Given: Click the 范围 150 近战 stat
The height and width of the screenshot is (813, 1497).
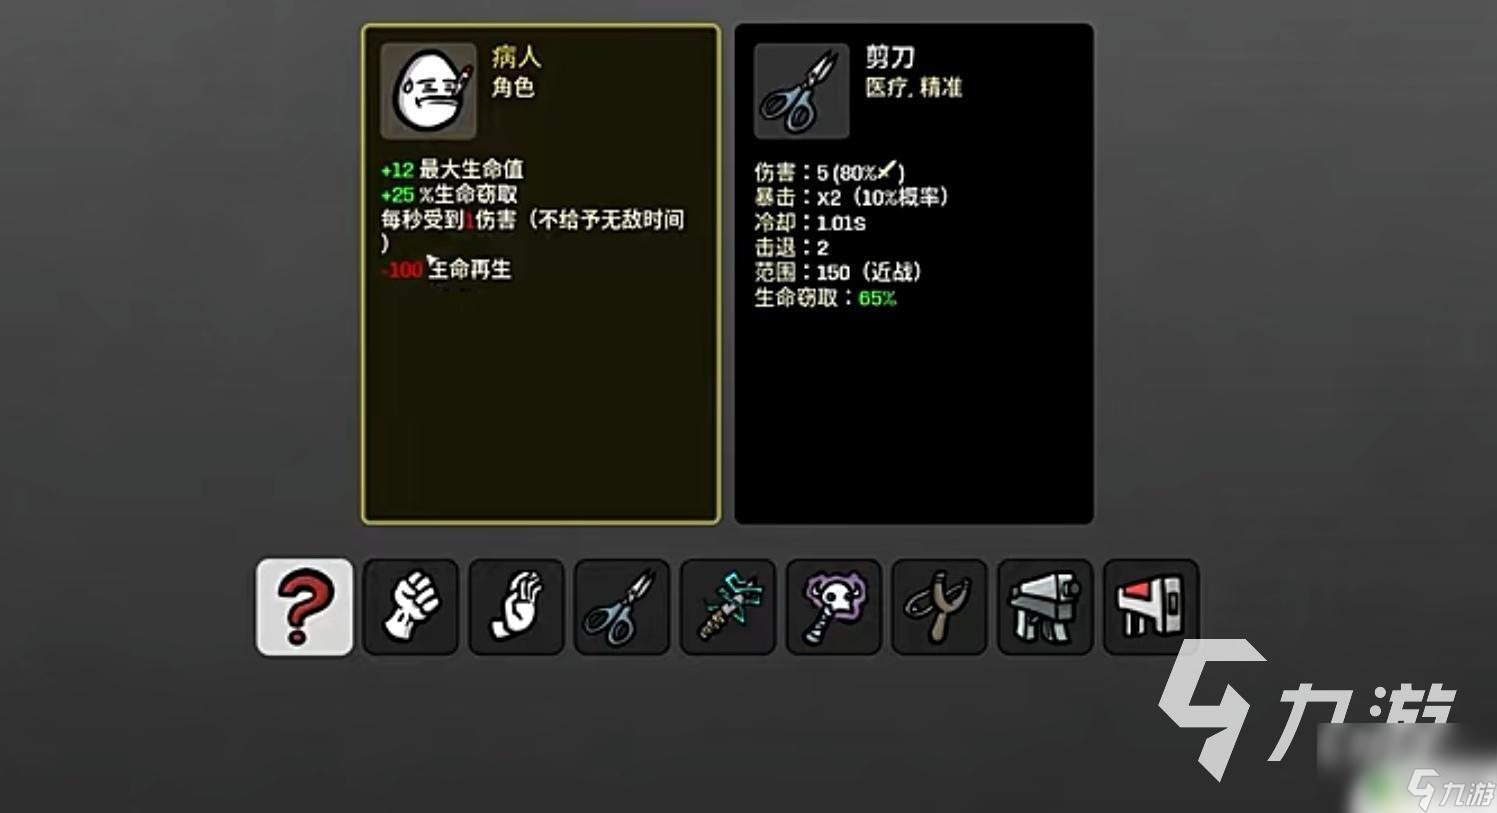Looking at the screenshot, I should coord(838,272).
